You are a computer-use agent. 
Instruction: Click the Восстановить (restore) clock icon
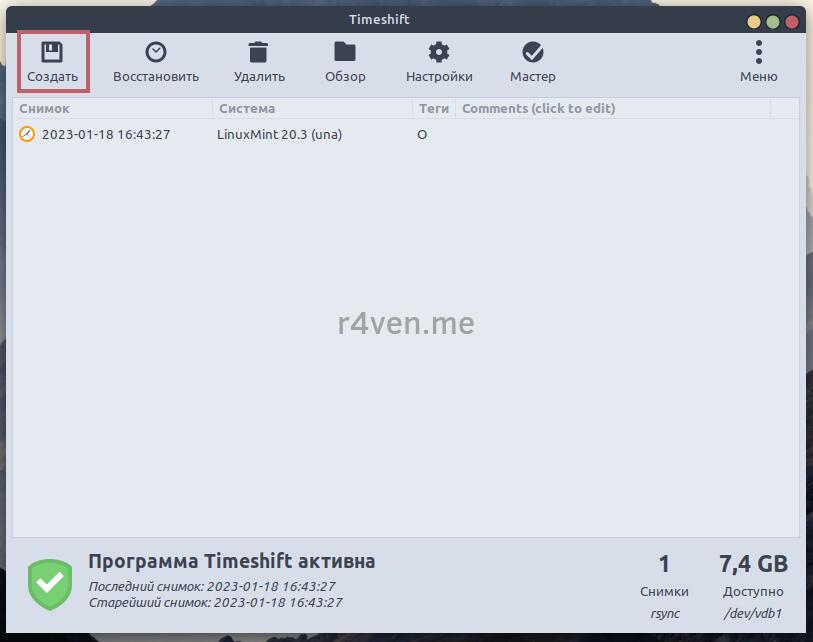click(155, 53)
